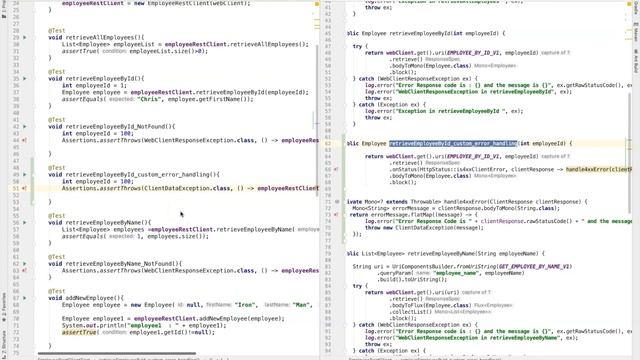Click lambda gutter marker on line 44
This screenshot has width=640, height=360.
point(24,140)
